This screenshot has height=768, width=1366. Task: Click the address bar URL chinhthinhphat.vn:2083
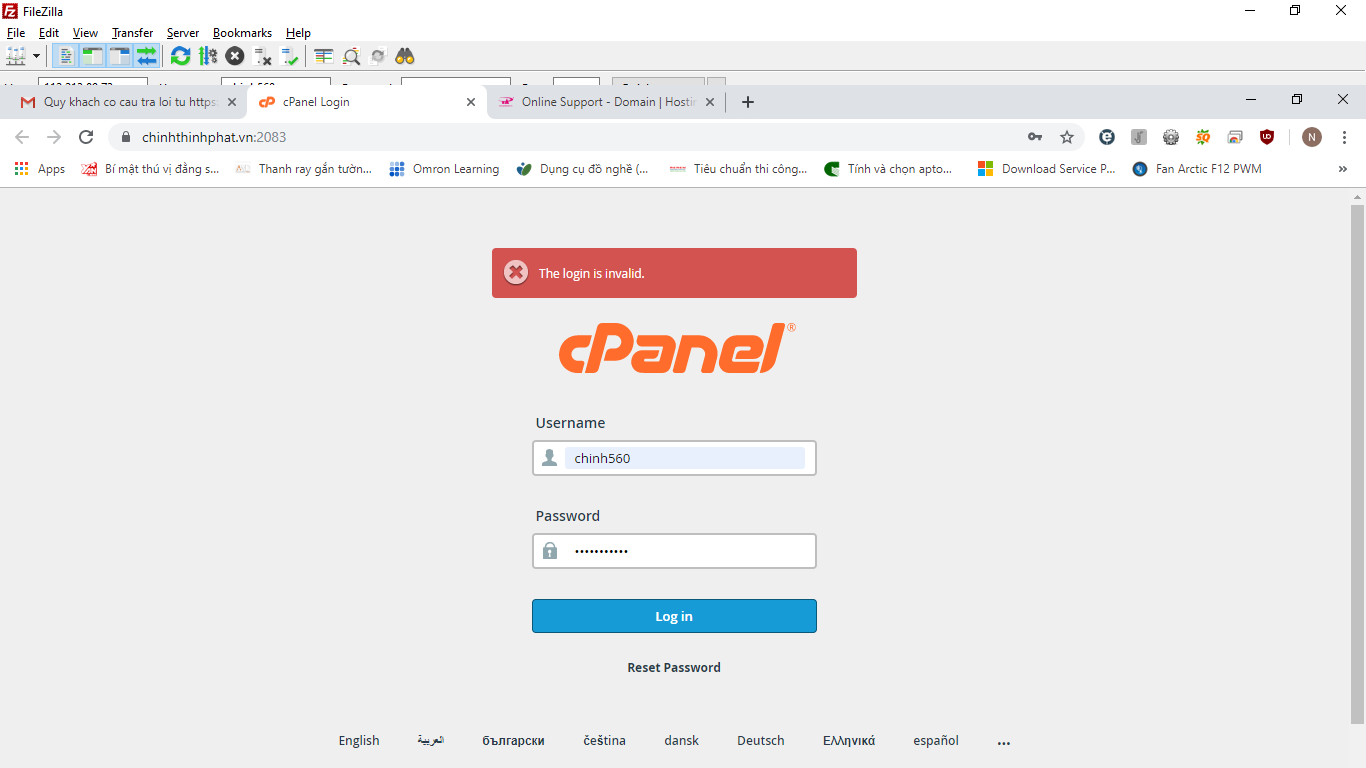(x=214, y=137)
